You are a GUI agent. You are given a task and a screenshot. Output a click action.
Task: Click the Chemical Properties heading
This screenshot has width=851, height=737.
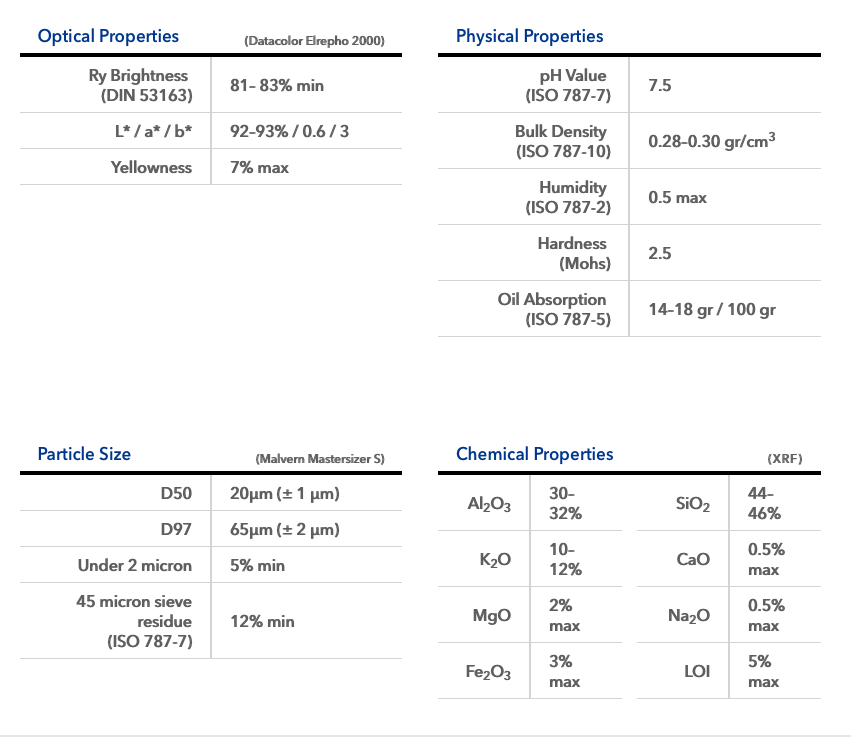point(534,454)
